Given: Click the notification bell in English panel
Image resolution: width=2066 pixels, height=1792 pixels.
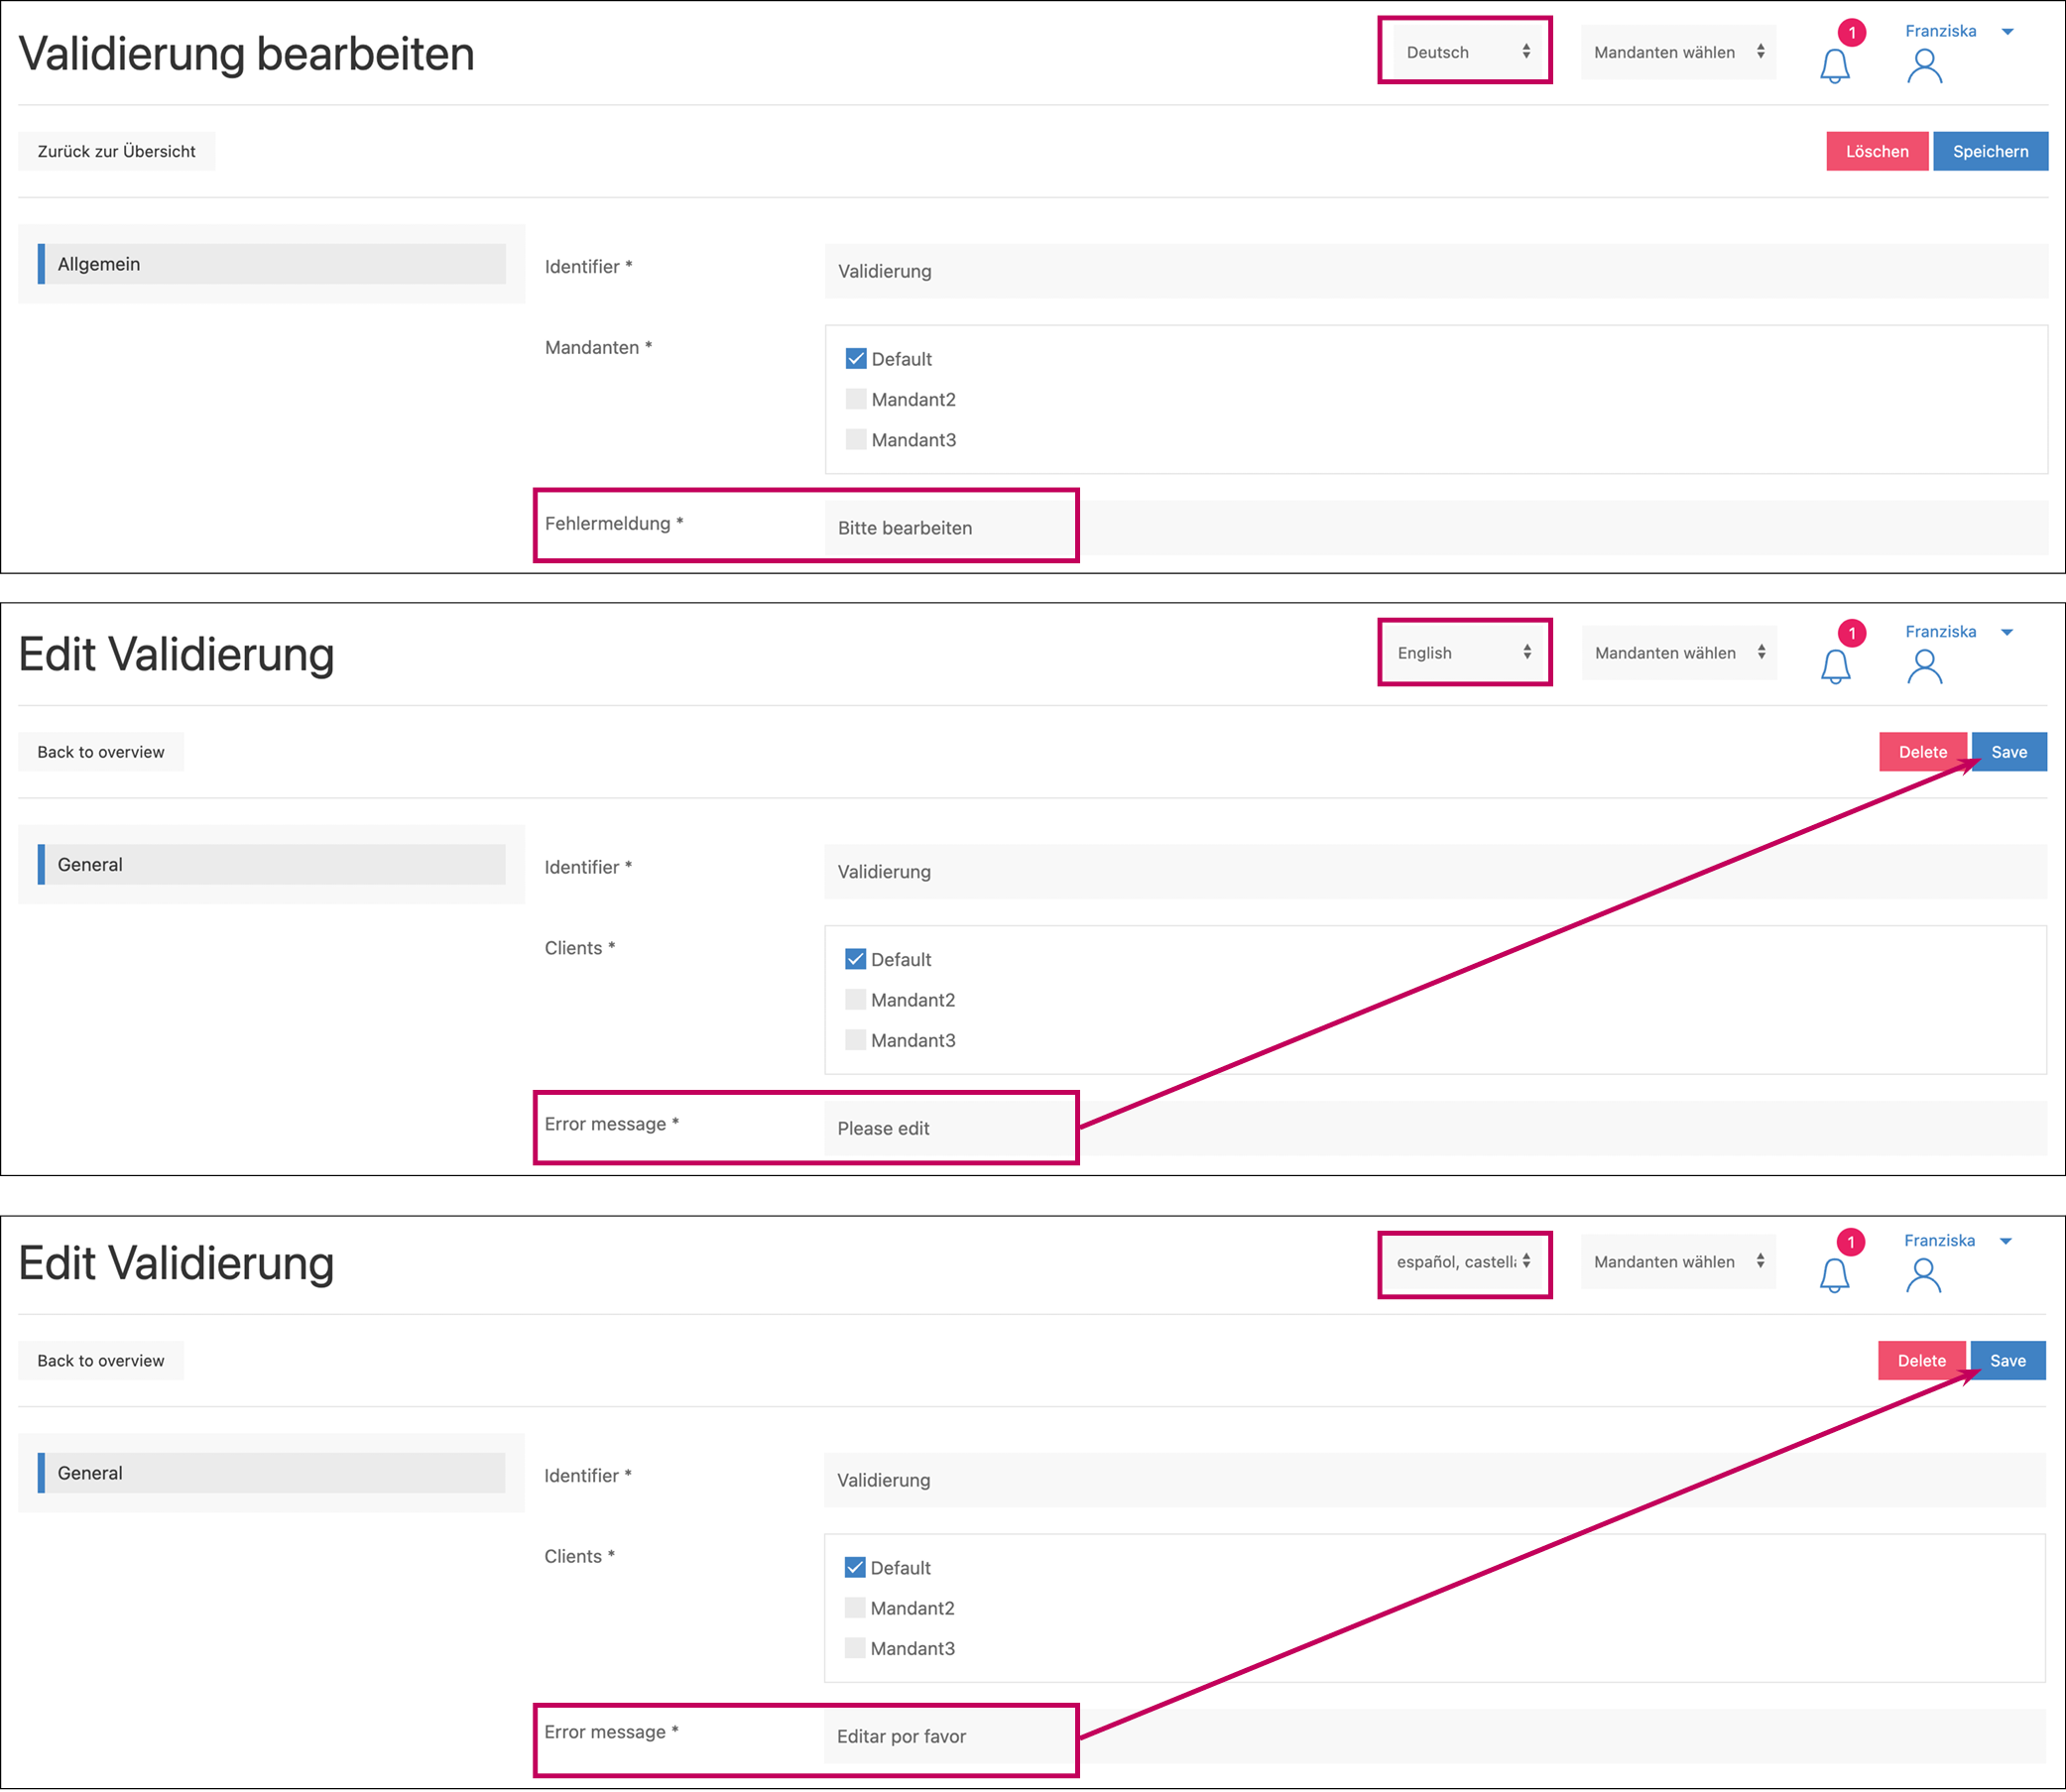Looking at the screenshot, I should (1834, 666).
